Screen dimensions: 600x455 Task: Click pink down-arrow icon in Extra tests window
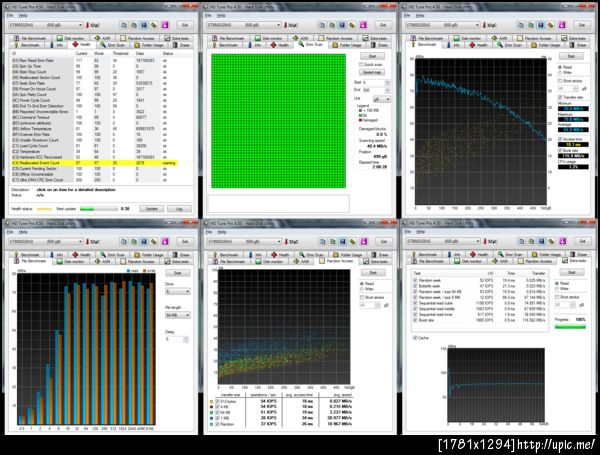[x=562, y=241]
